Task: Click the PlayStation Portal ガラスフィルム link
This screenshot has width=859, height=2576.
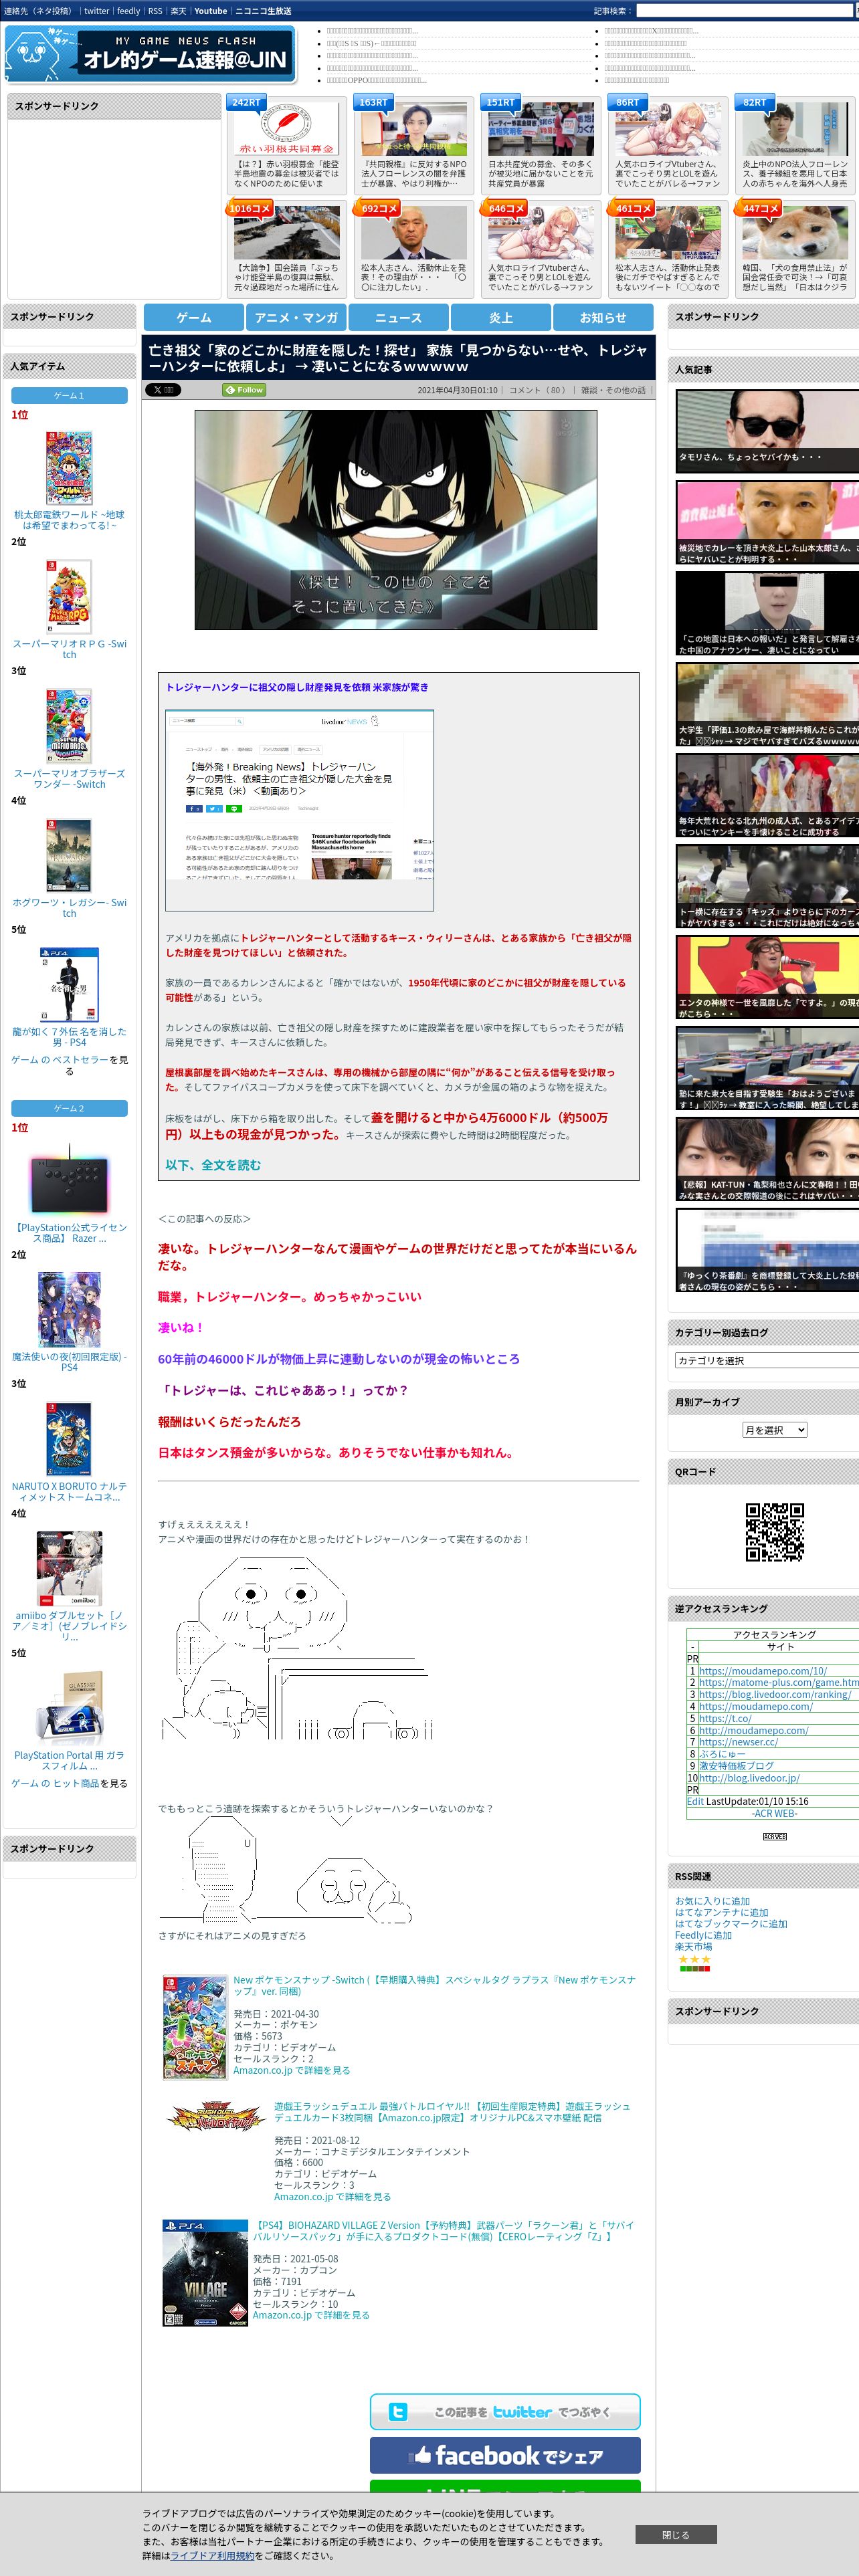Action: point(69,1761)
